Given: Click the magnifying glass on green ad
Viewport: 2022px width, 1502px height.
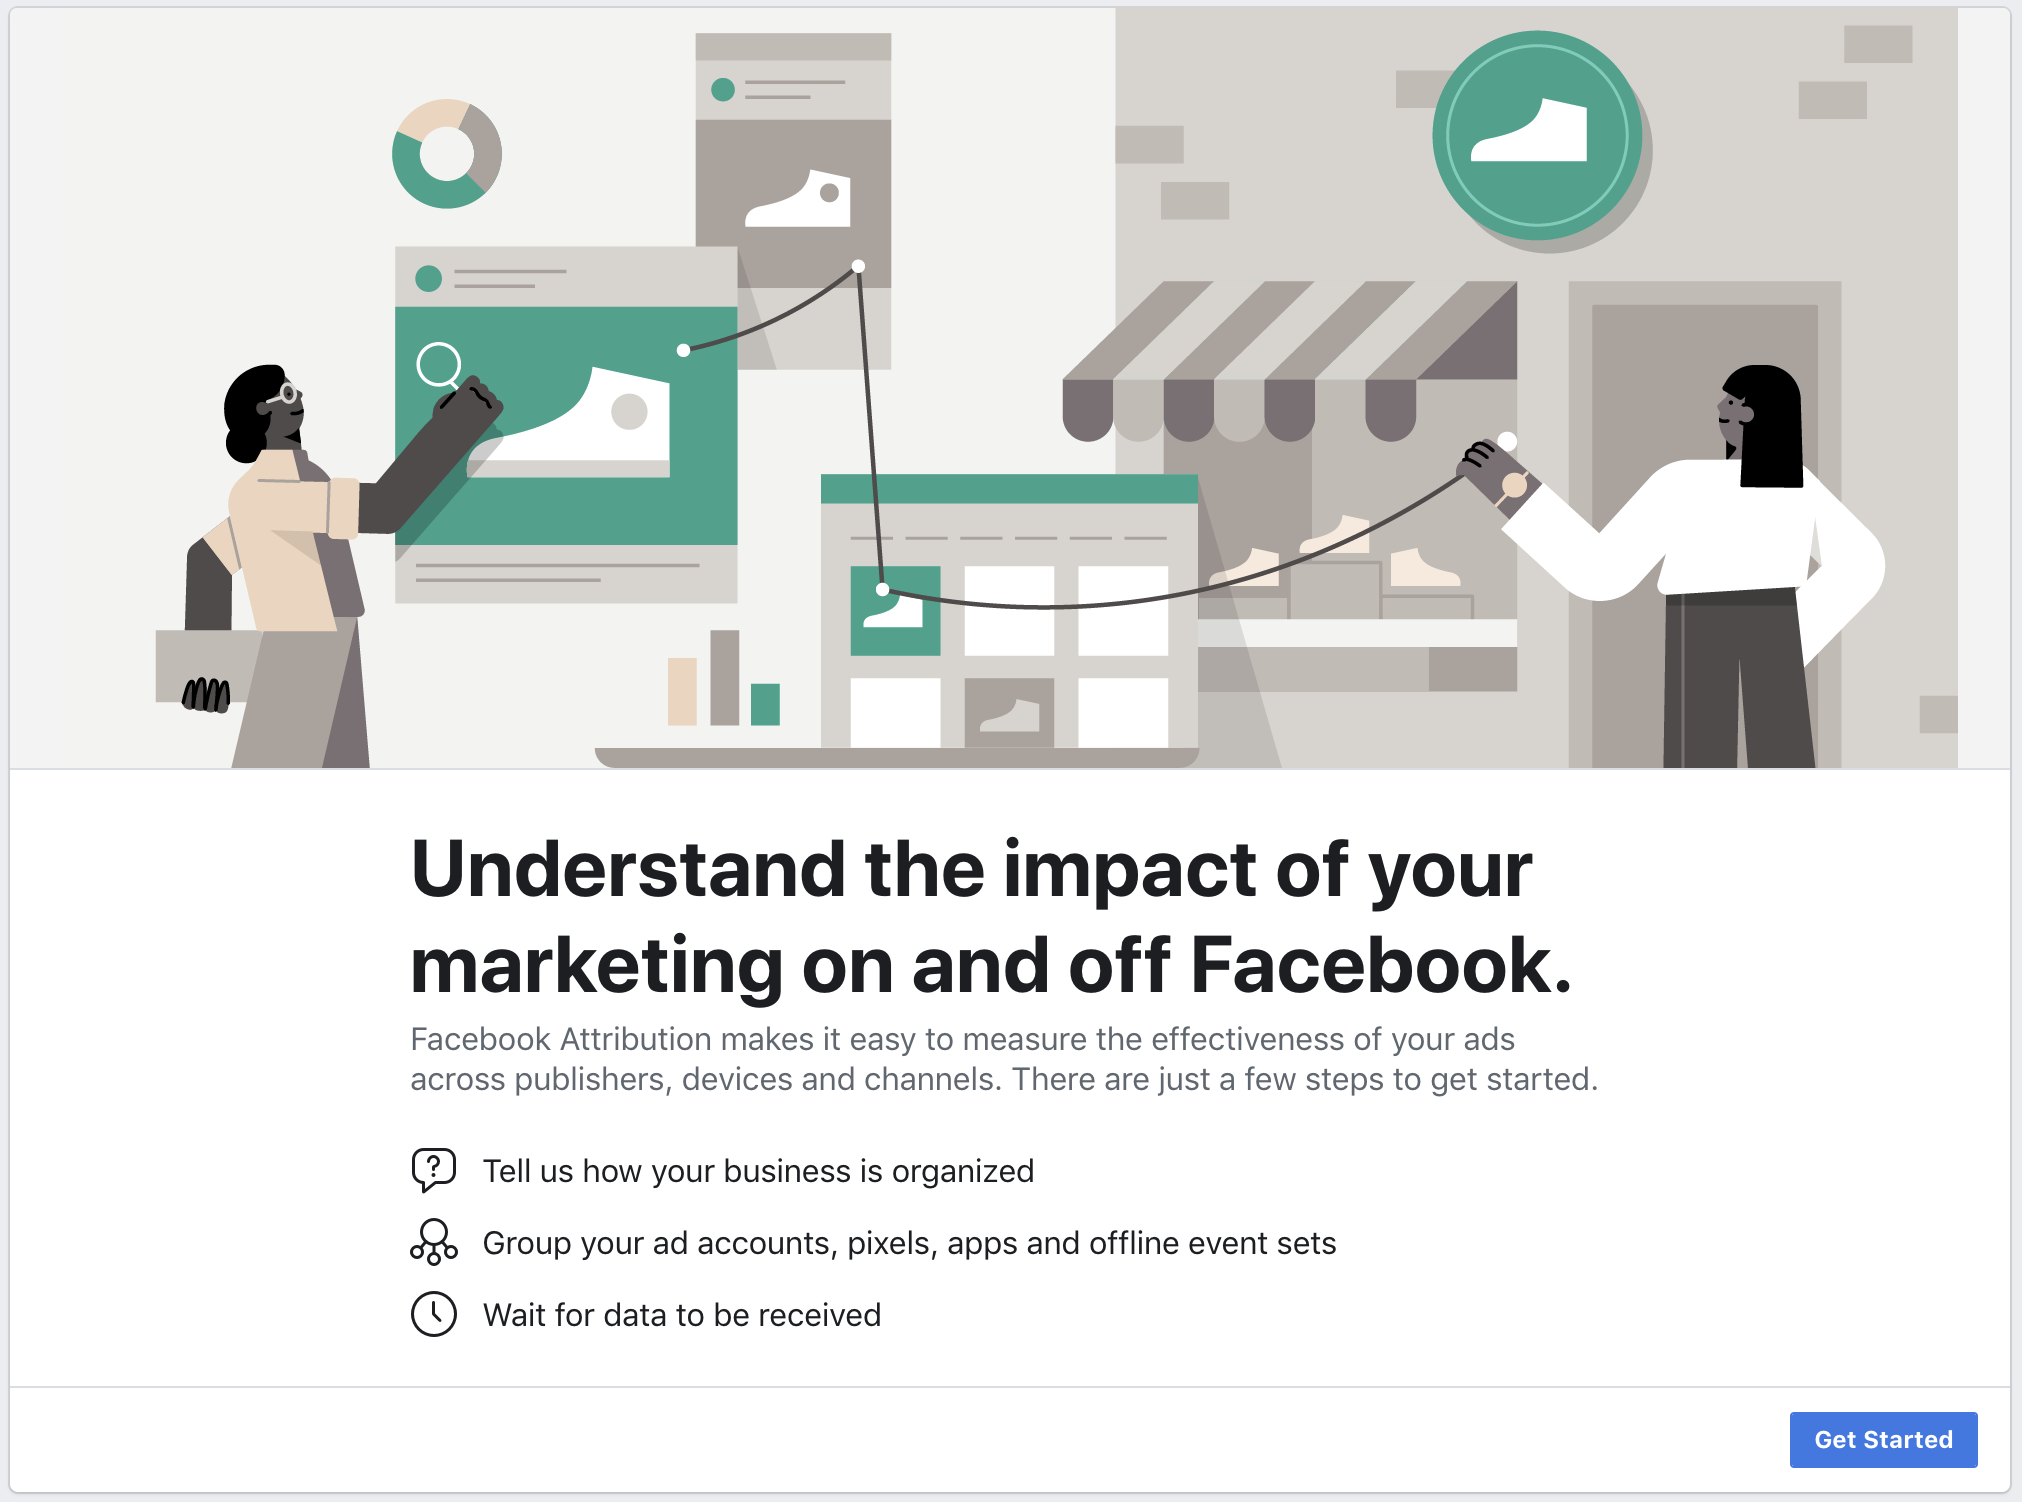Looking at the screenshot, I should click(x=439, y=365).
